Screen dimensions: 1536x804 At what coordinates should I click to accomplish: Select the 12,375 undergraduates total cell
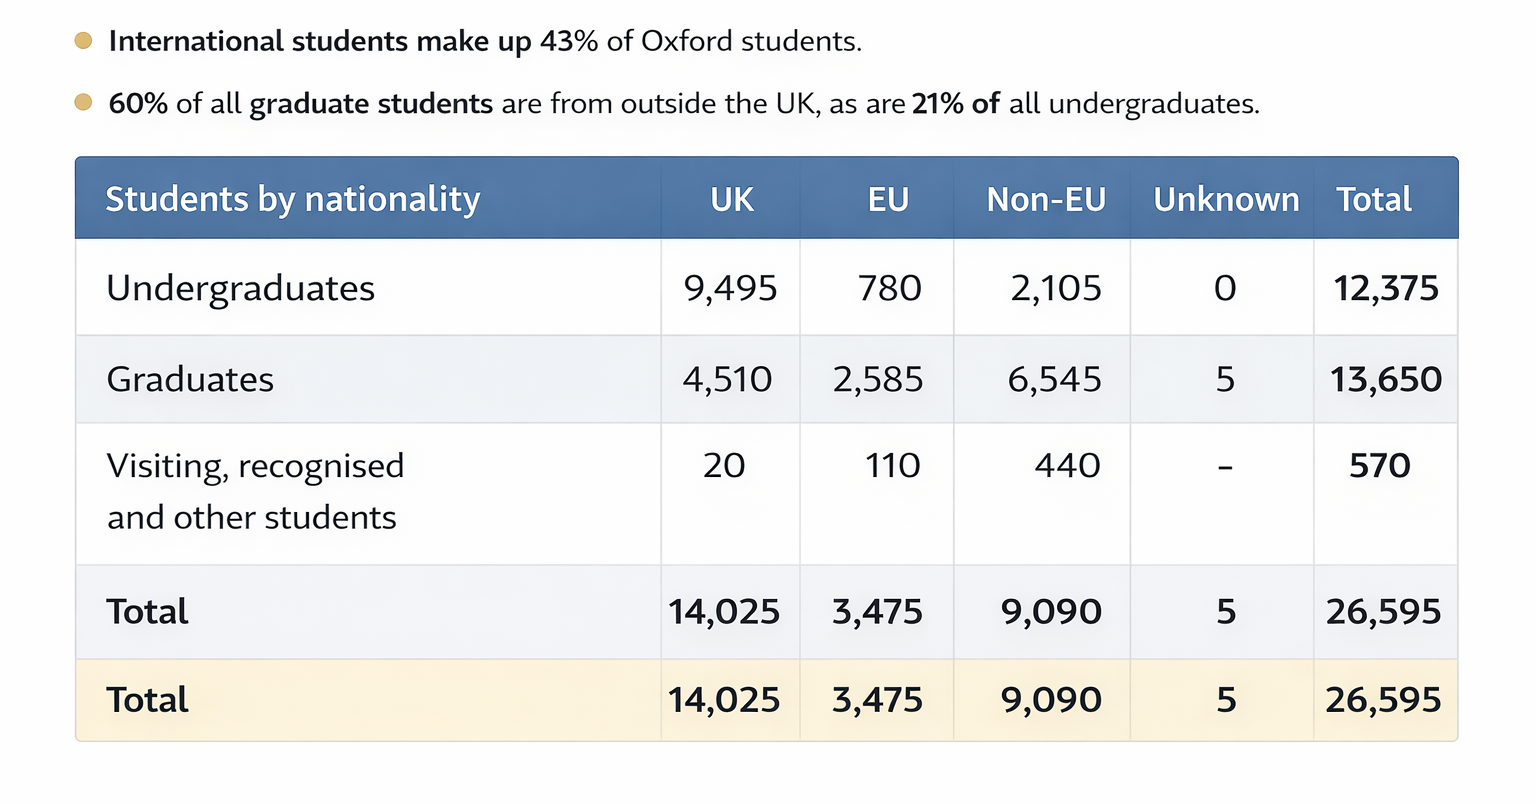(1386, 288)
